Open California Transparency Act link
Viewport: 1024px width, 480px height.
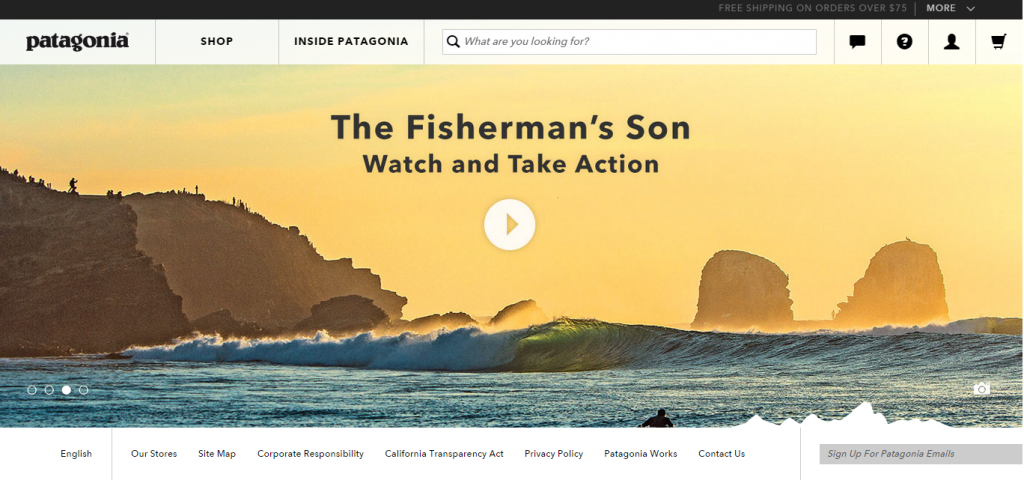[444, 454]
